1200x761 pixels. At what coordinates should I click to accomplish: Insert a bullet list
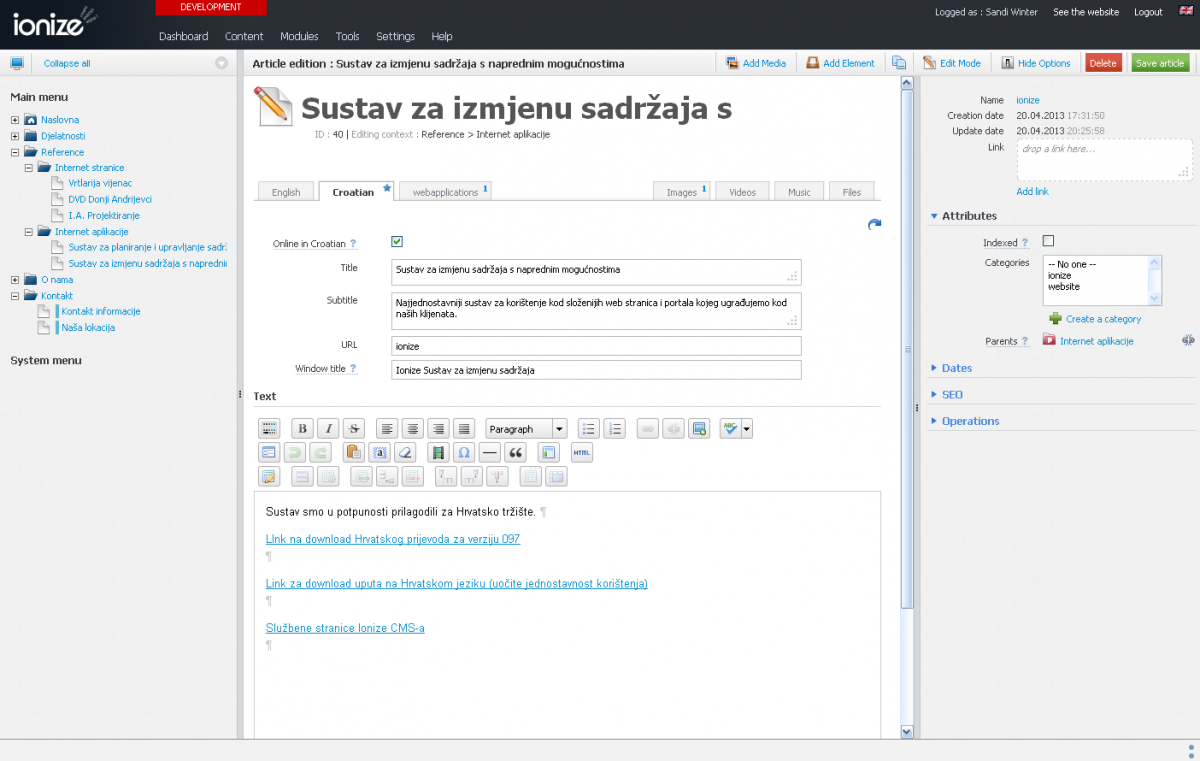pyautogui.click(x=589, y=429)
